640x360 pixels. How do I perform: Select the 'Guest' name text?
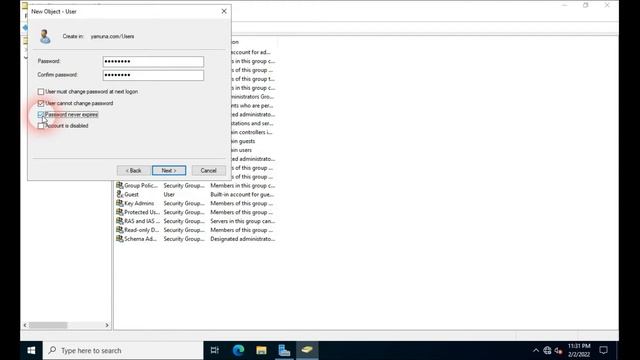(x=131, y=195)
